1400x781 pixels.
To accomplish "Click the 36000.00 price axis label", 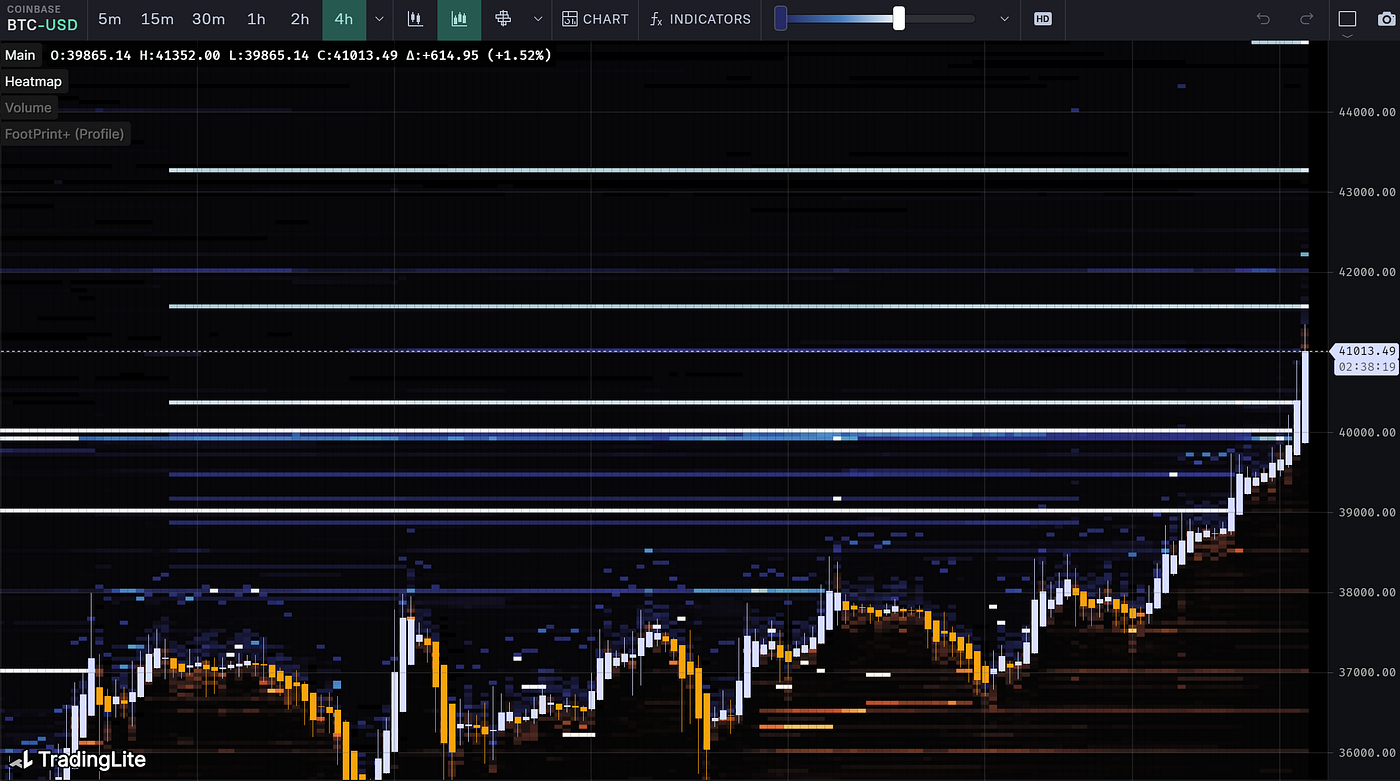I will coord(1367,752).
